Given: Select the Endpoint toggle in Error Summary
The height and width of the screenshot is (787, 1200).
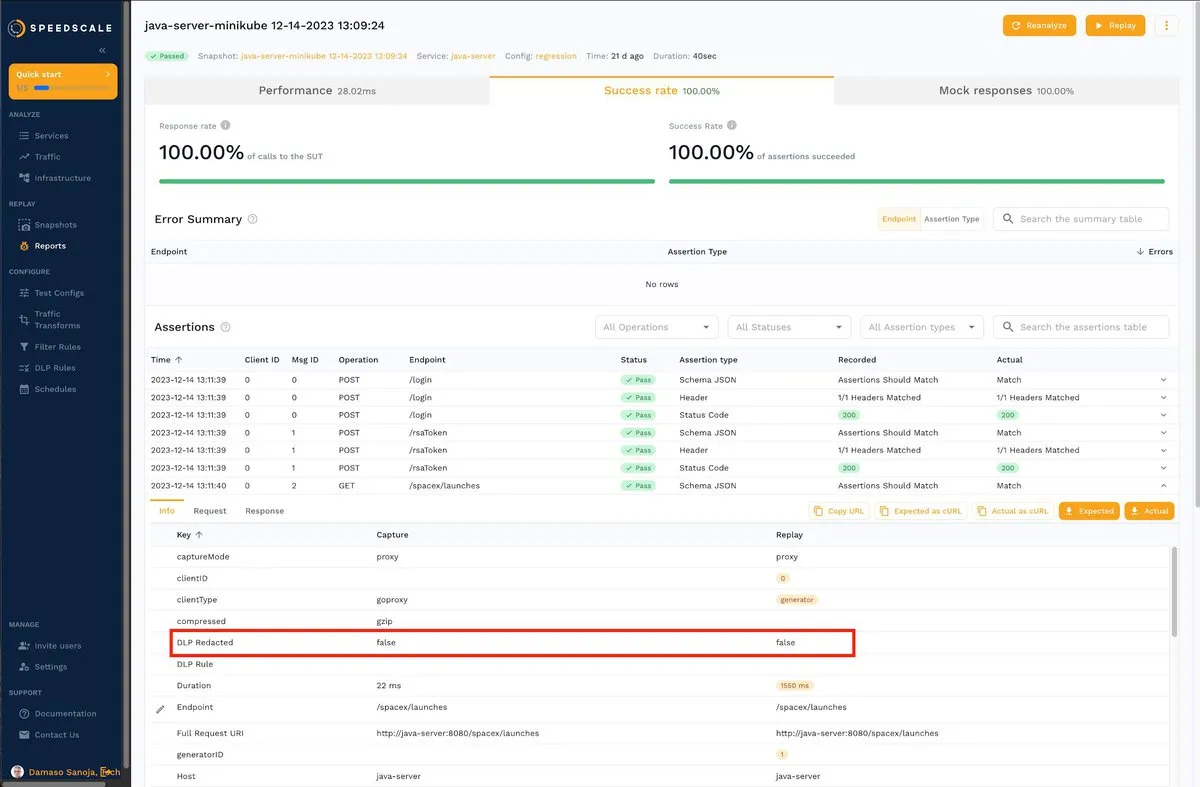Looking at the screenshot, I should point(898,219).
